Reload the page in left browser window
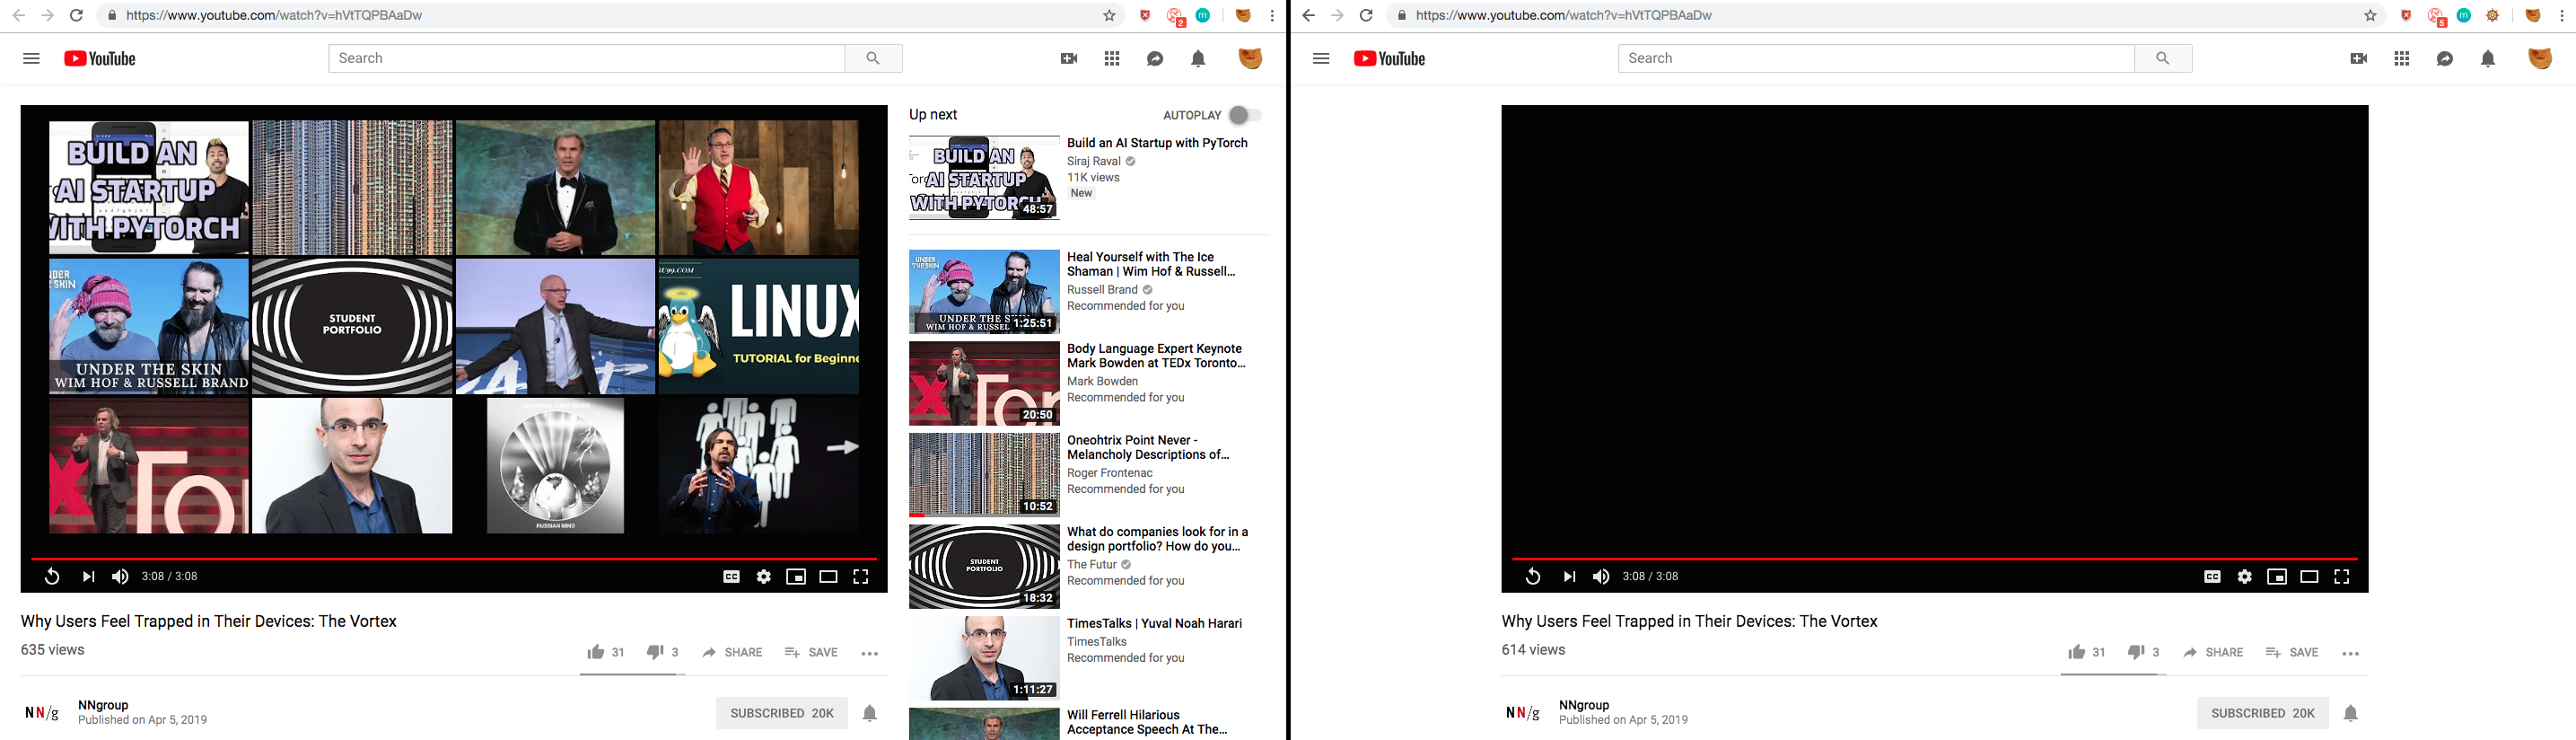The width and height of the screenshot is (2576, 740). [x=76, y=15]
